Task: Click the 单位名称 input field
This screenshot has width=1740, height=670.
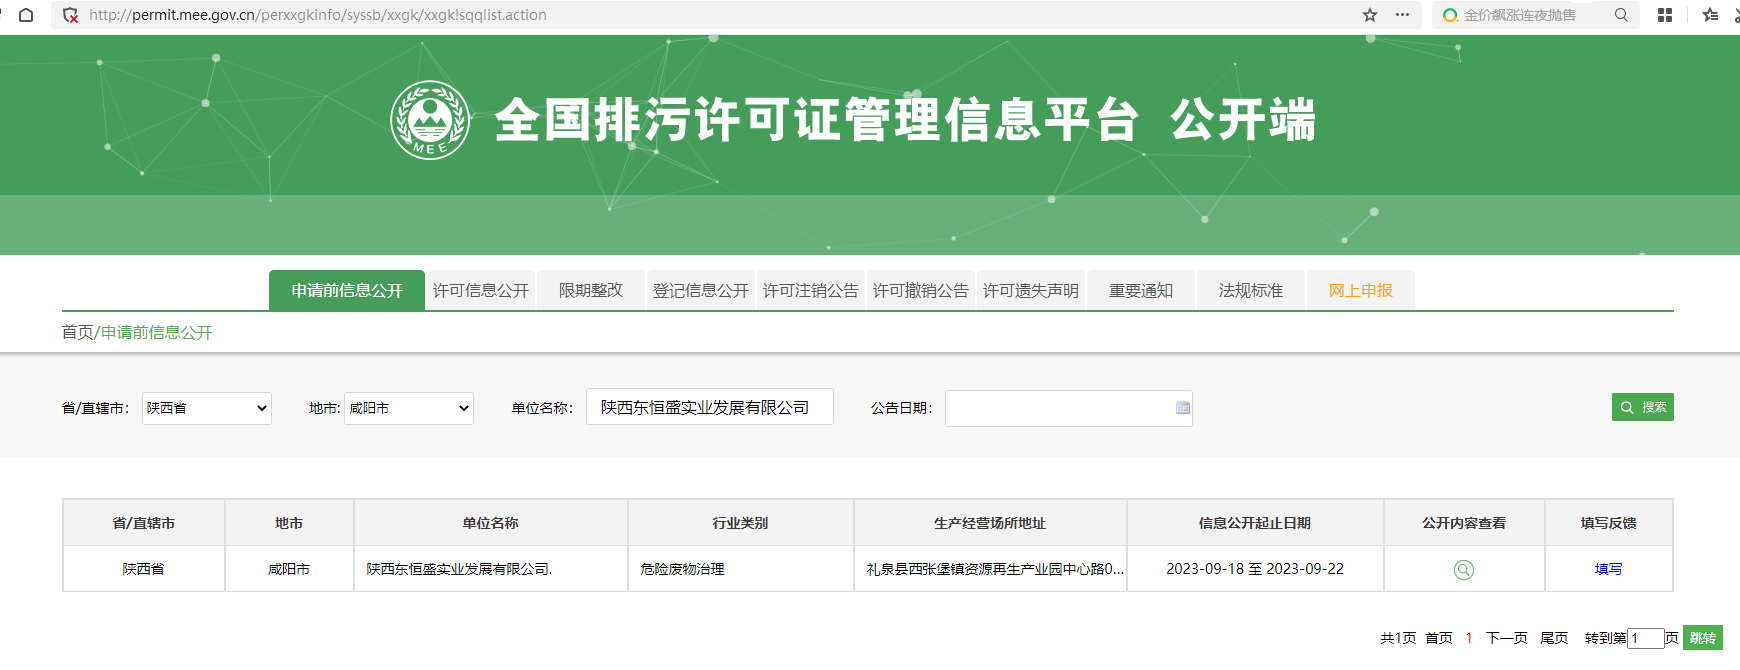Action: [x=710, y=407]
